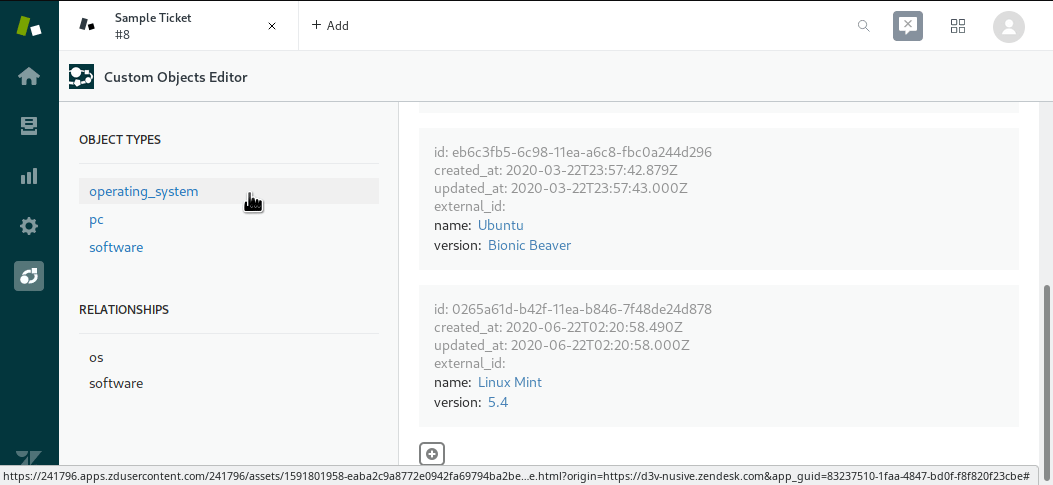Click the external_id field of Linux Mint record
The width and height of the screenshot is (1053, 485).
(x=469, y=363)
